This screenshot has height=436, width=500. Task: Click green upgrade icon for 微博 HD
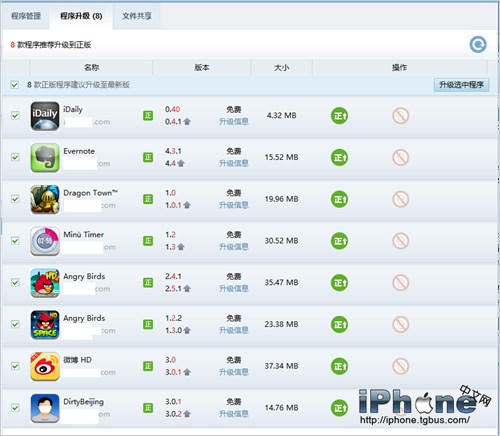click(339, 366)
